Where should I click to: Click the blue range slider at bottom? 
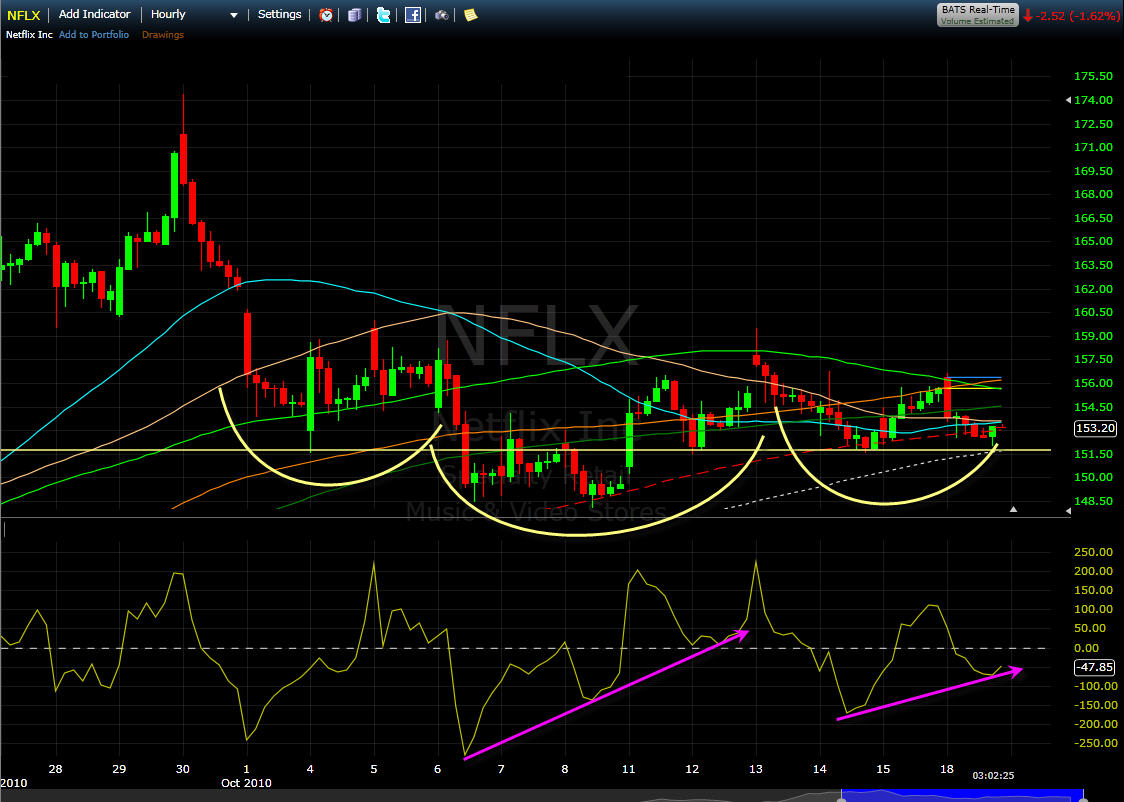pyautogui.click(x=963, y=795)
